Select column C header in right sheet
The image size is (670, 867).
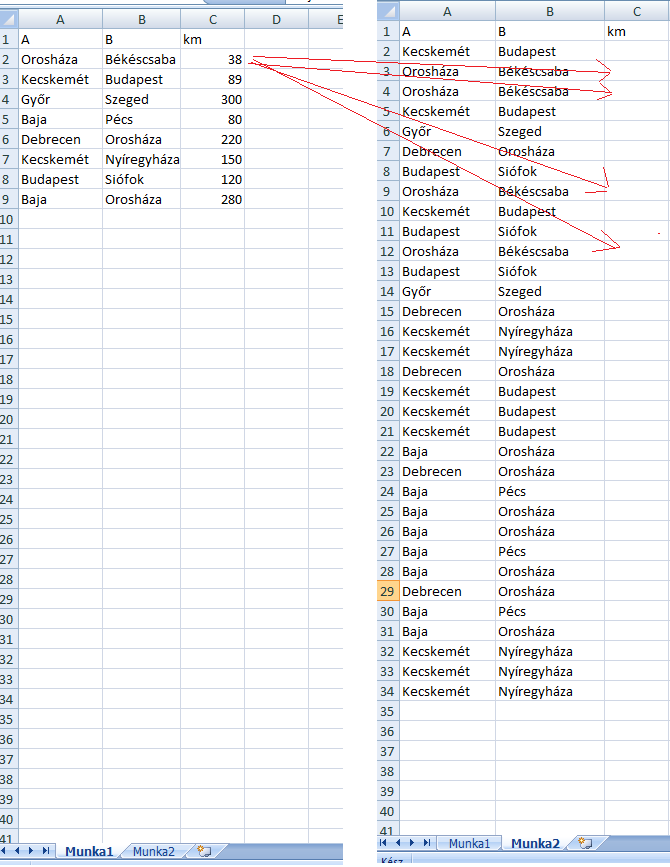coord(637,12)
